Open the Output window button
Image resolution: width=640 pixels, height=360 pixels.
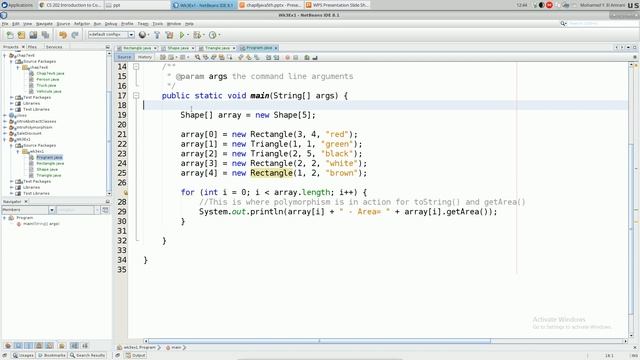point(136,356)
